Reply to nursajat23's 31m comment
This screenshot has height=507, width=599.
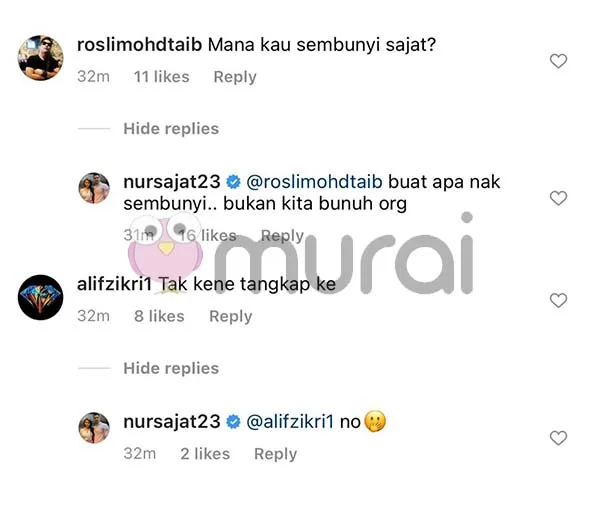click(x=282, y=235)
